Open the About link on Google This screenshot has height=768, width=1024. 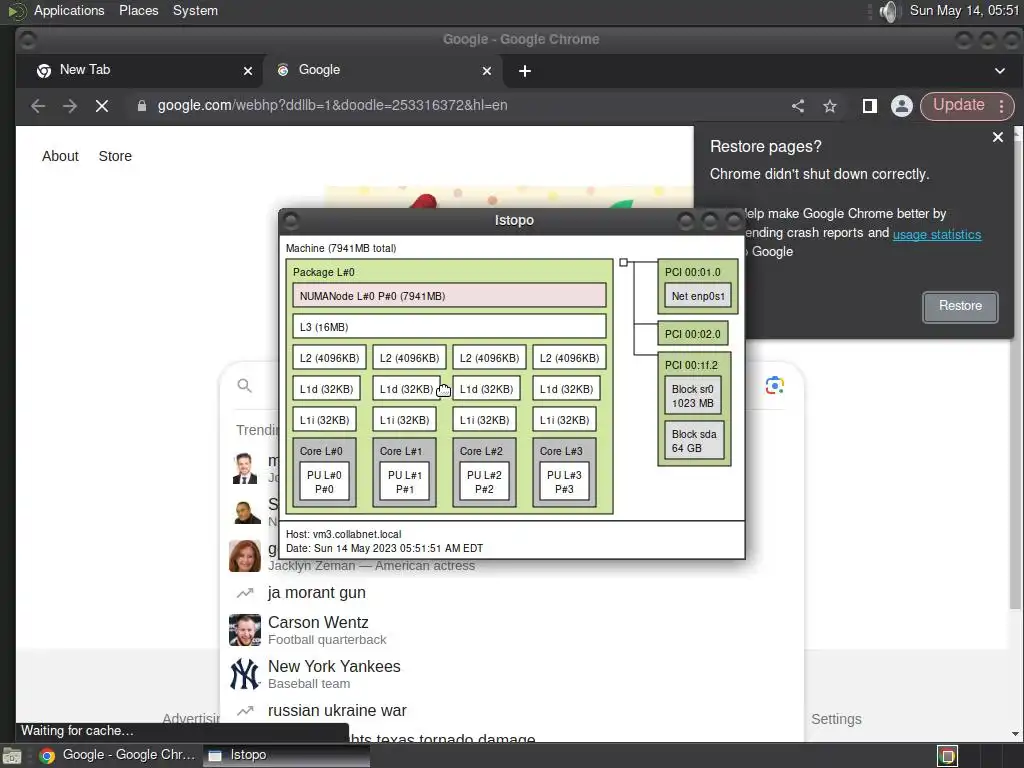click(x=60, y=156)
